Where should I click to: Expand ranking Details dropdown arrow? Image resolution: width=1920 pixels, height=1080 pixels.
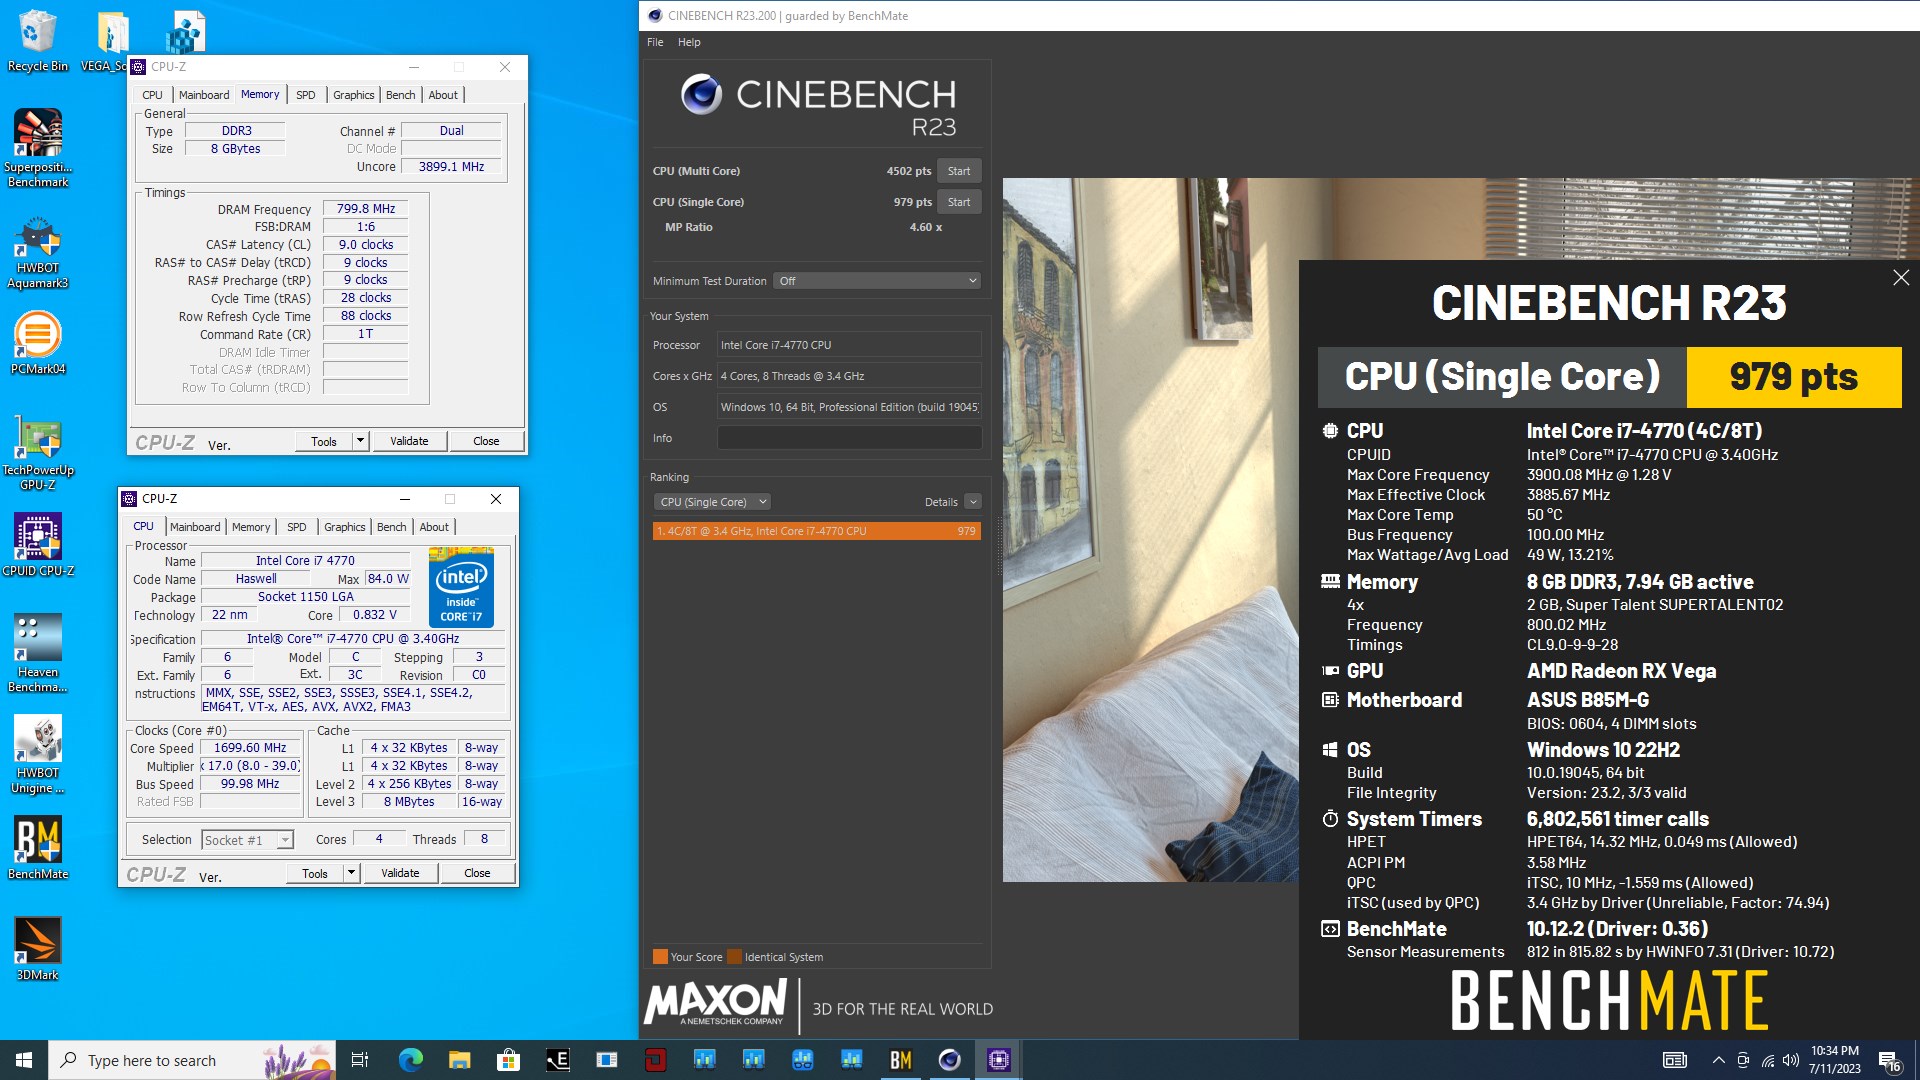pyautogui.click(x=973, y=502)
